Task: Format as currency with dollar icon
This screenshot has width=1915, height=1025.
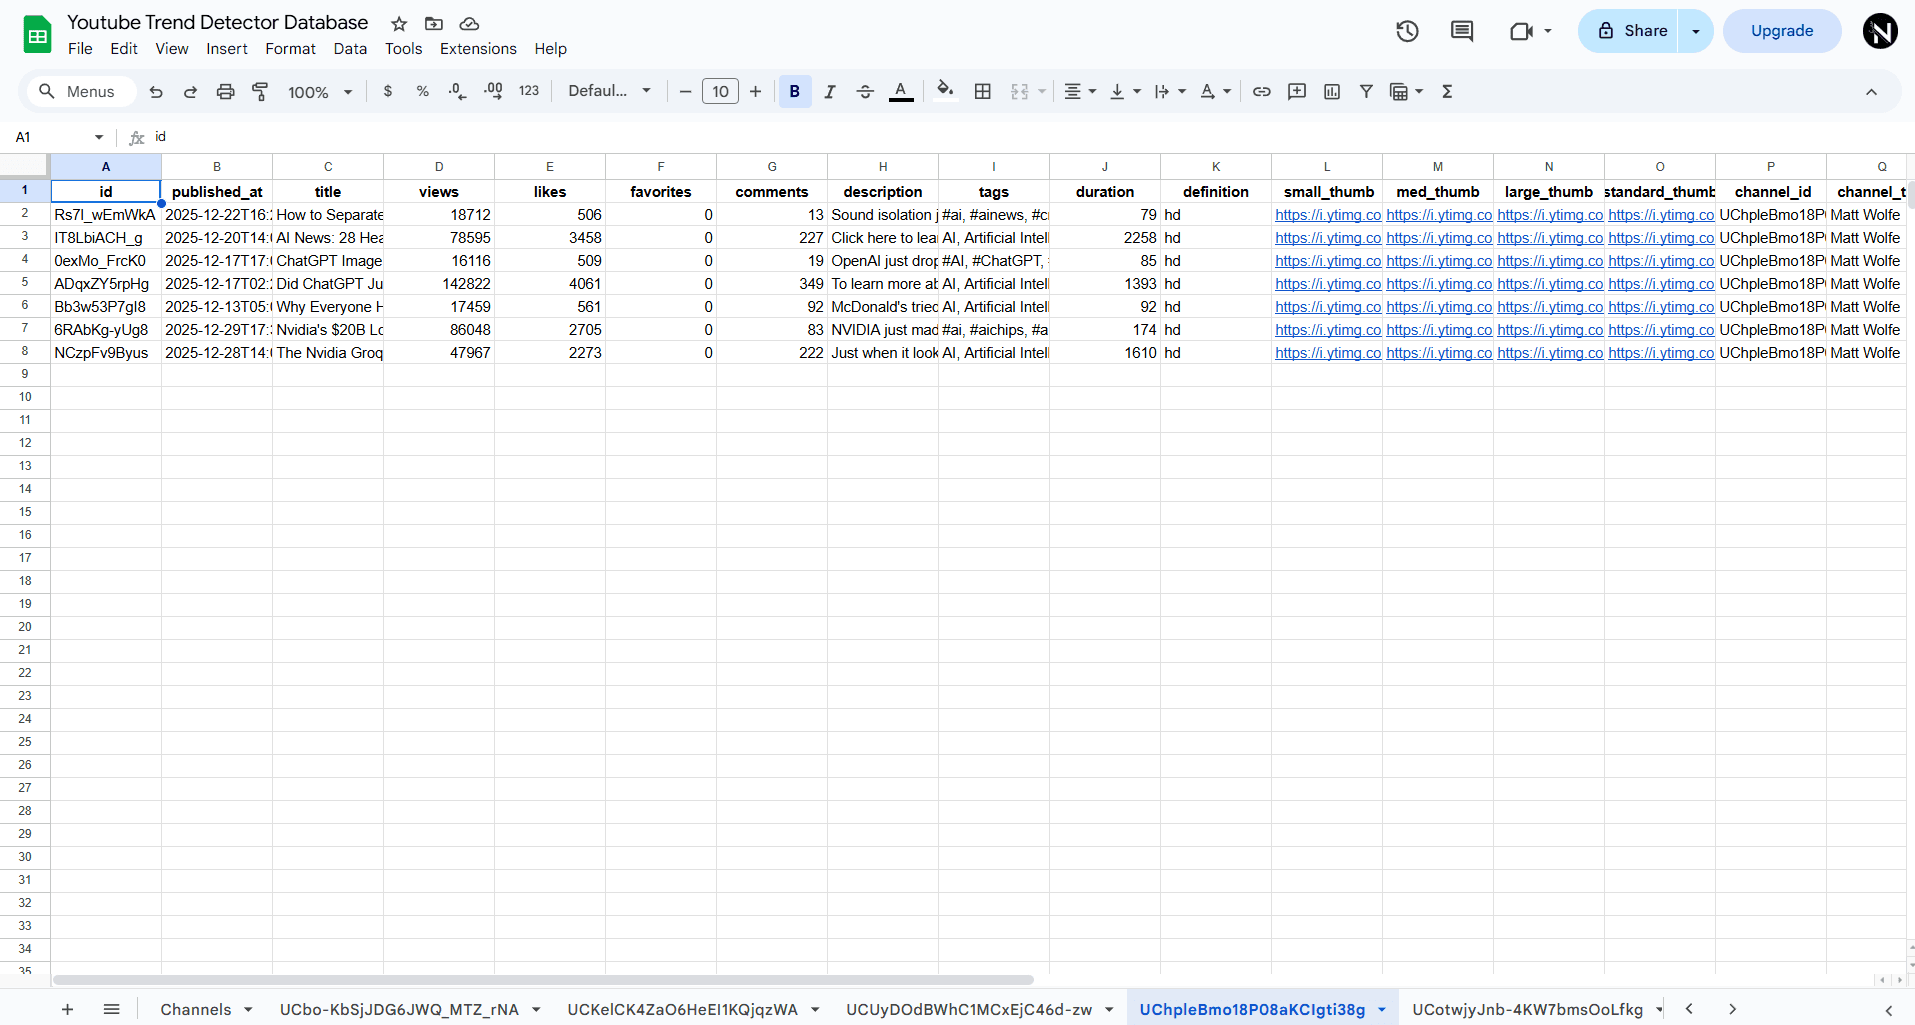Action: (x=388, y=91)
